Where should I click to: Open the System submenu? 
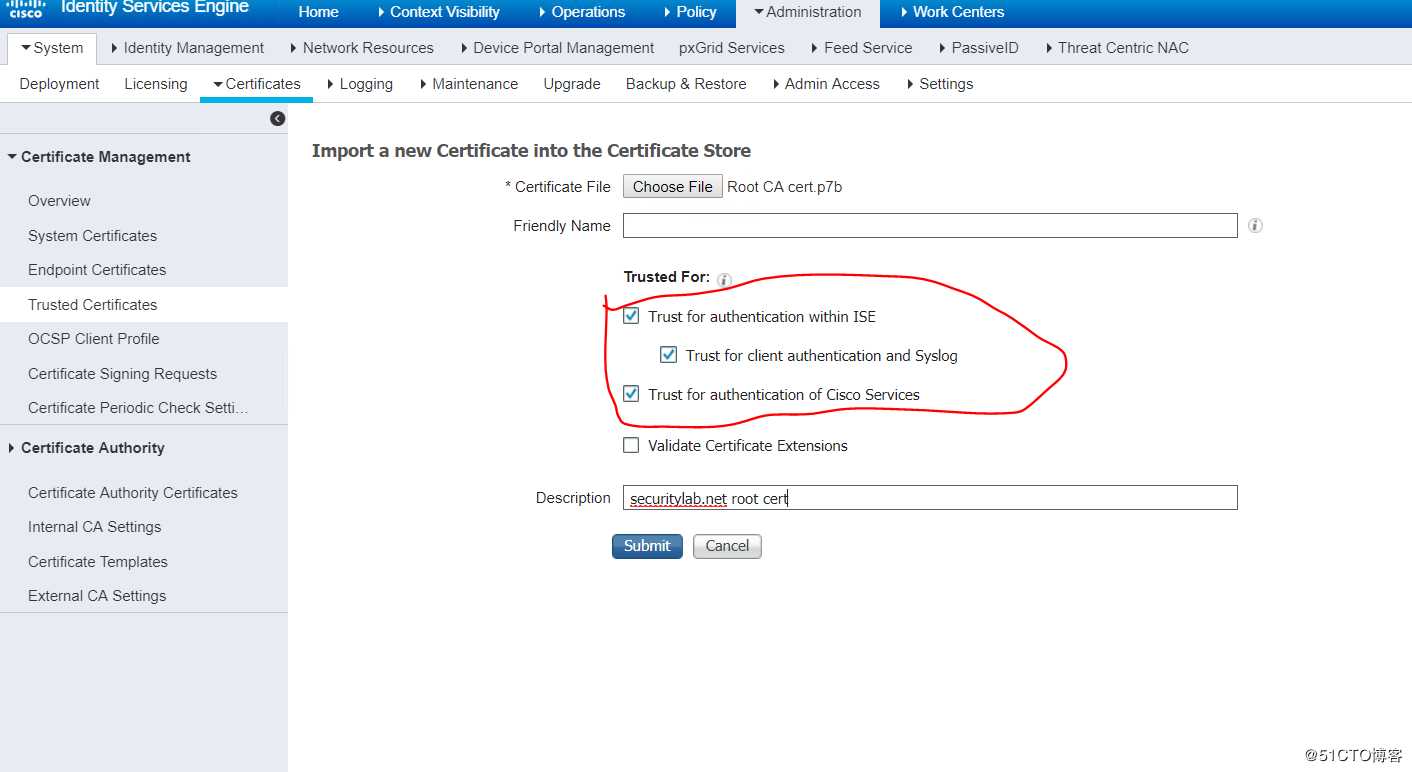point(52,48)
